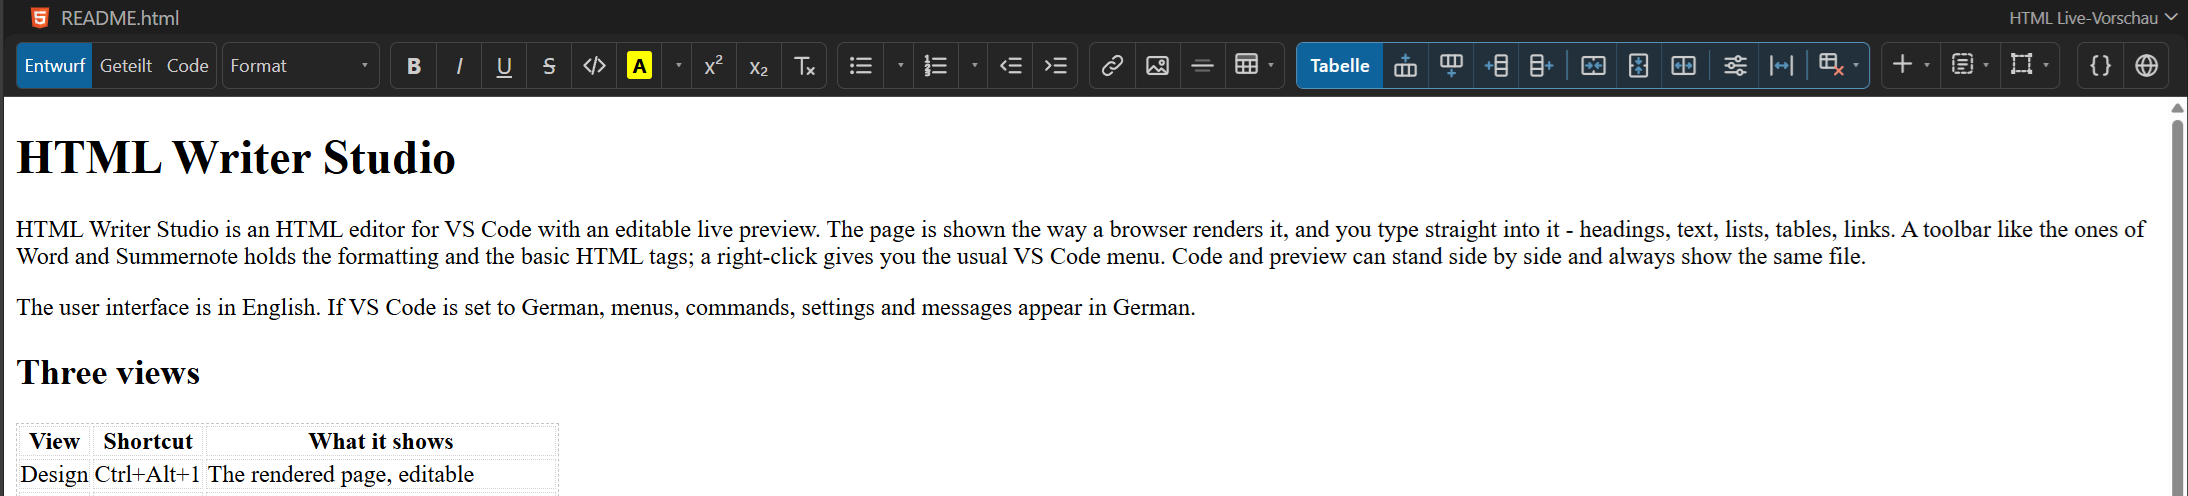2188x496 pixels.
Task: Open the bullet list style dropdown
Action: [x=901, y=66]
